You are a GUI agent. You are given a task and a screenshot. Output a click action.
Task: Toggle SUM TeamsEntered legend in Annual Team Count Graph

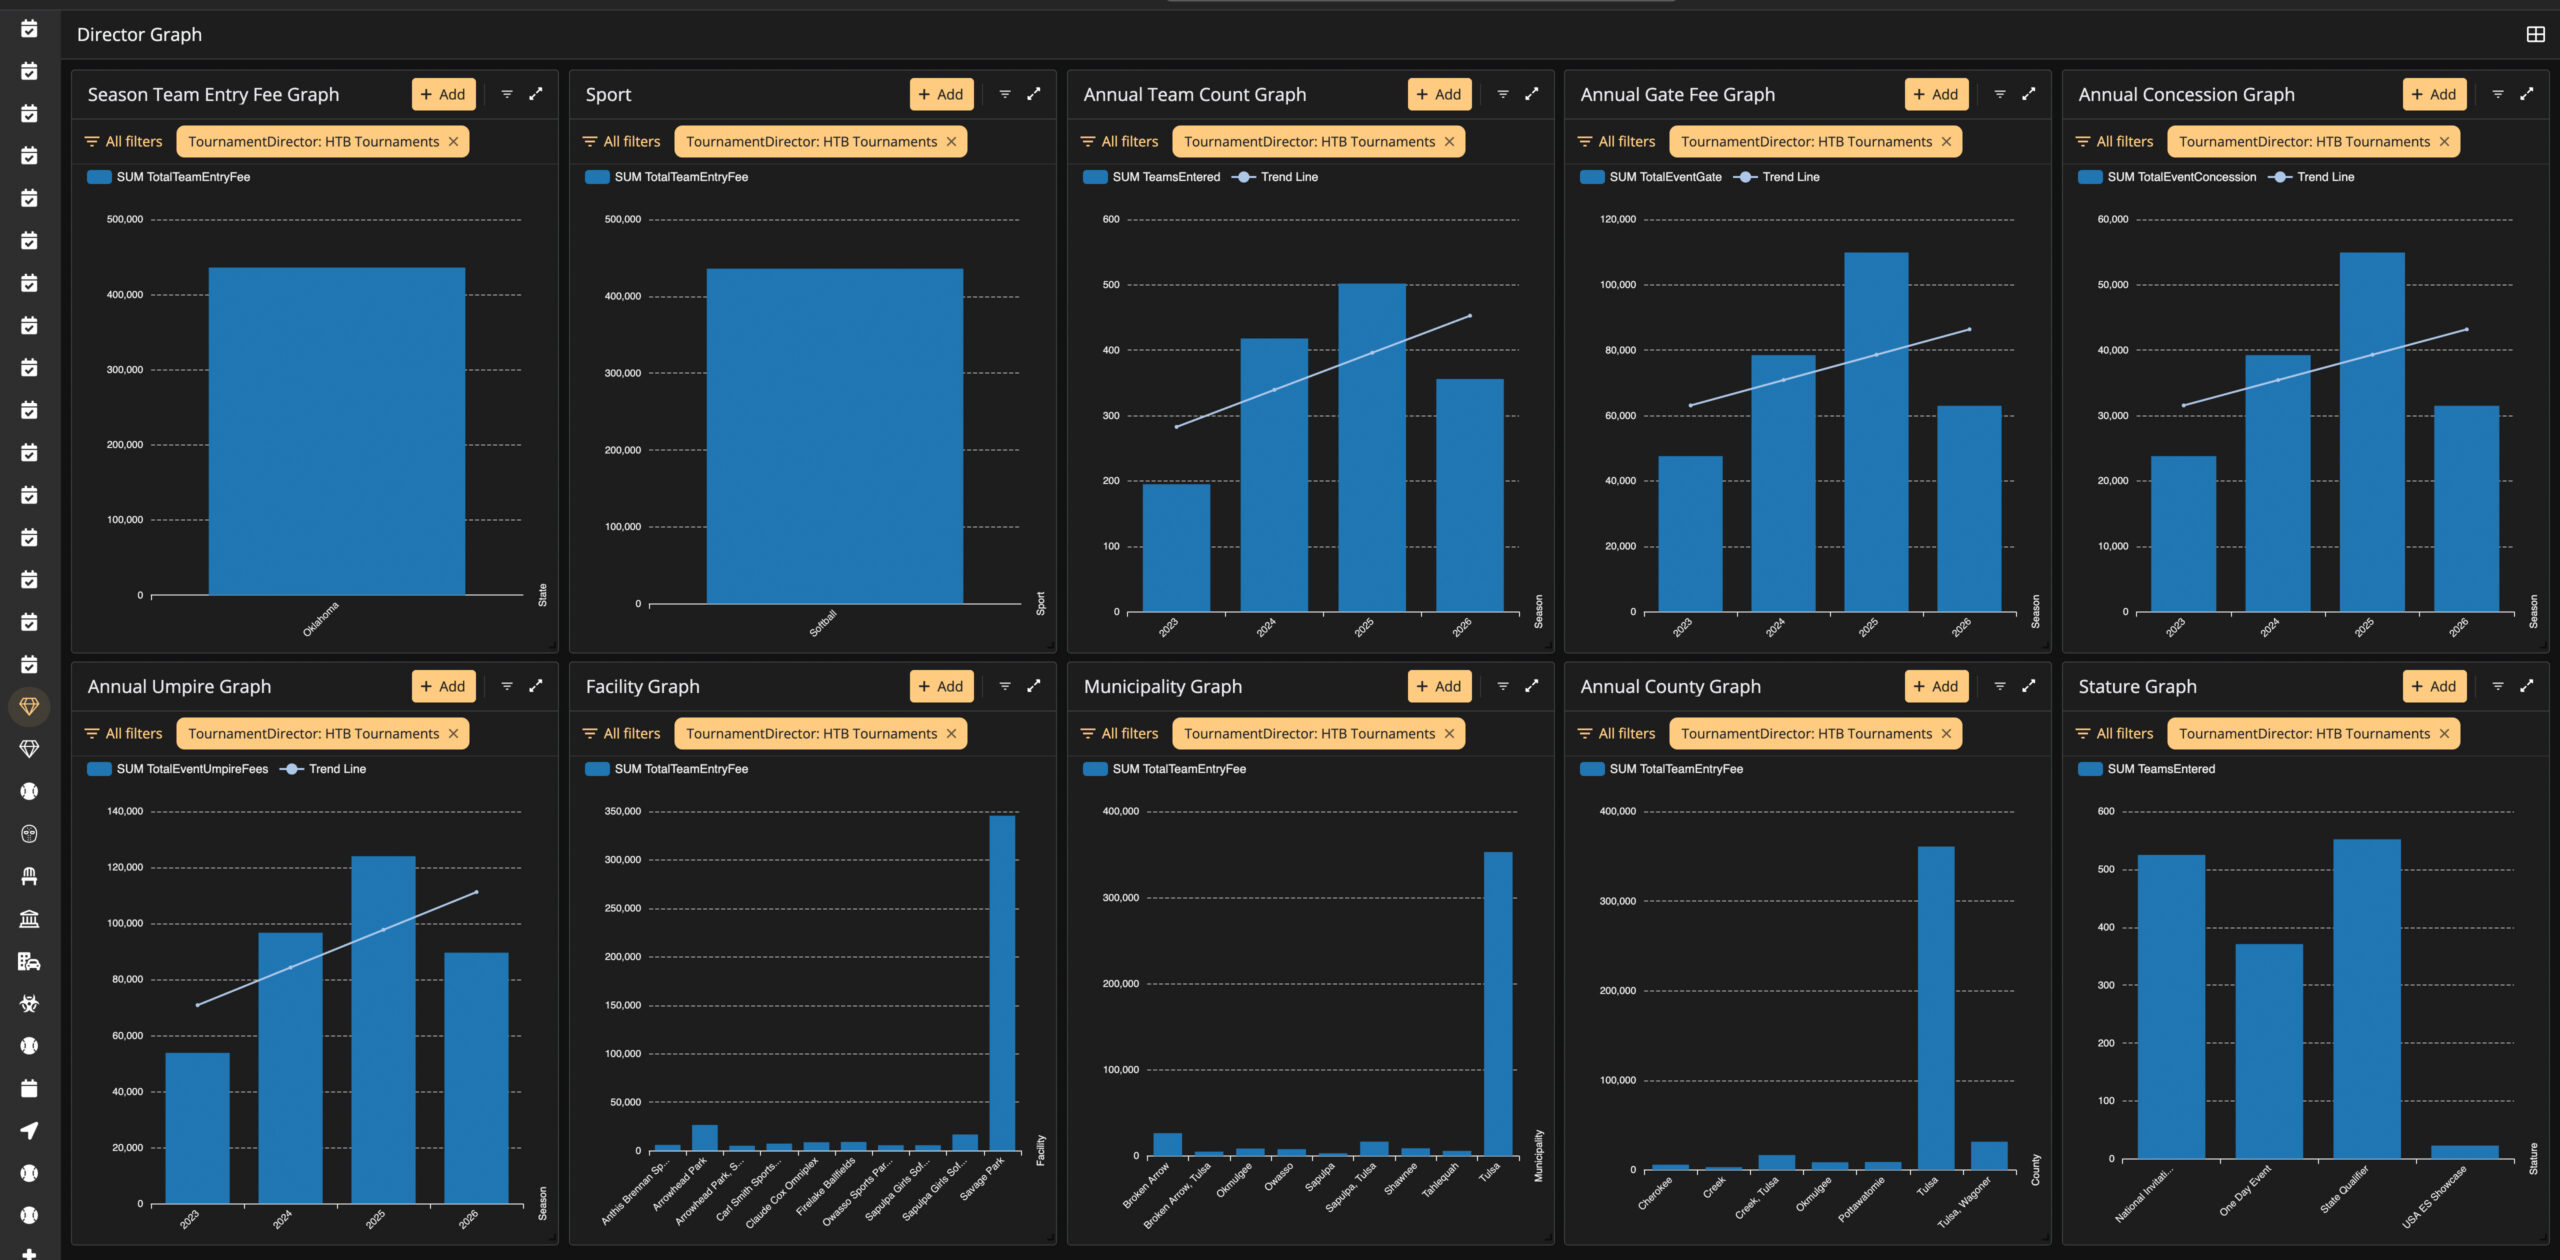1152,177
